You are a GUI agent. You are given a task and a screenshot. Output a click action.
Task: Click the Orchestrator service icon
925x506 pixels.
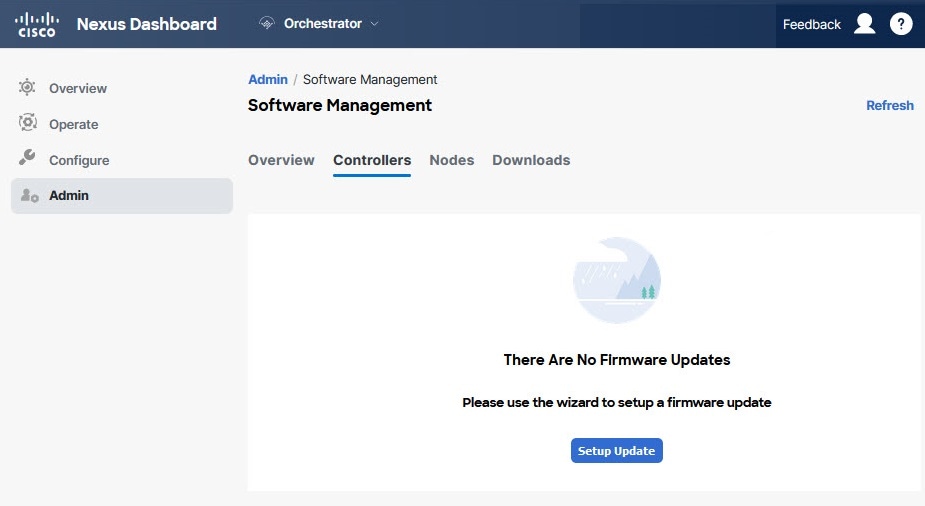coord(267,23)
